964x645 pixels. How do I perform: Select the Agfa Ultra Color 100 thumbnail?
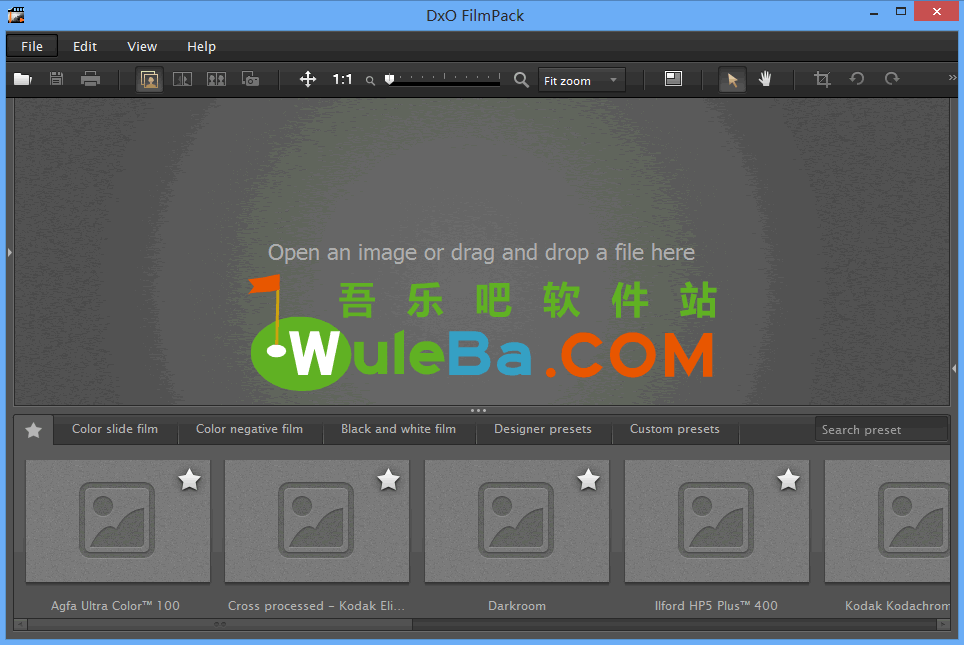tap(117, 521)
